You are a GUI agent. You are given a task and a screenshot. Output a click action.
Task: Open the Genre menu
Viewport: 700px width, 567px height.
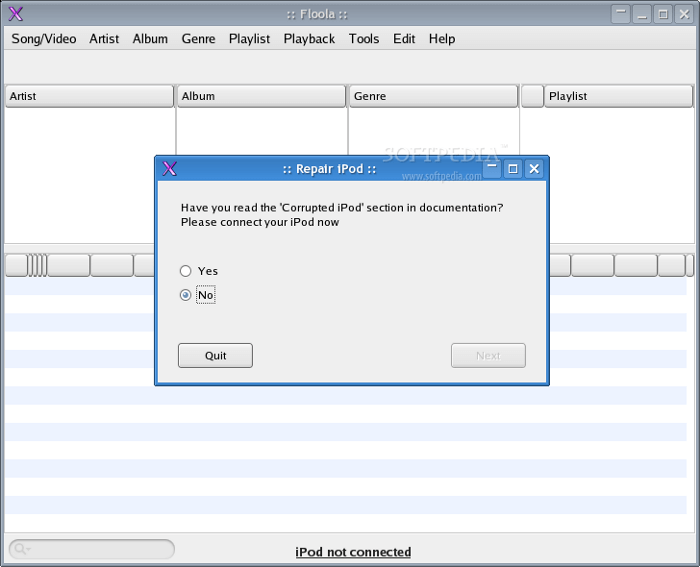[x=198, y=39]
